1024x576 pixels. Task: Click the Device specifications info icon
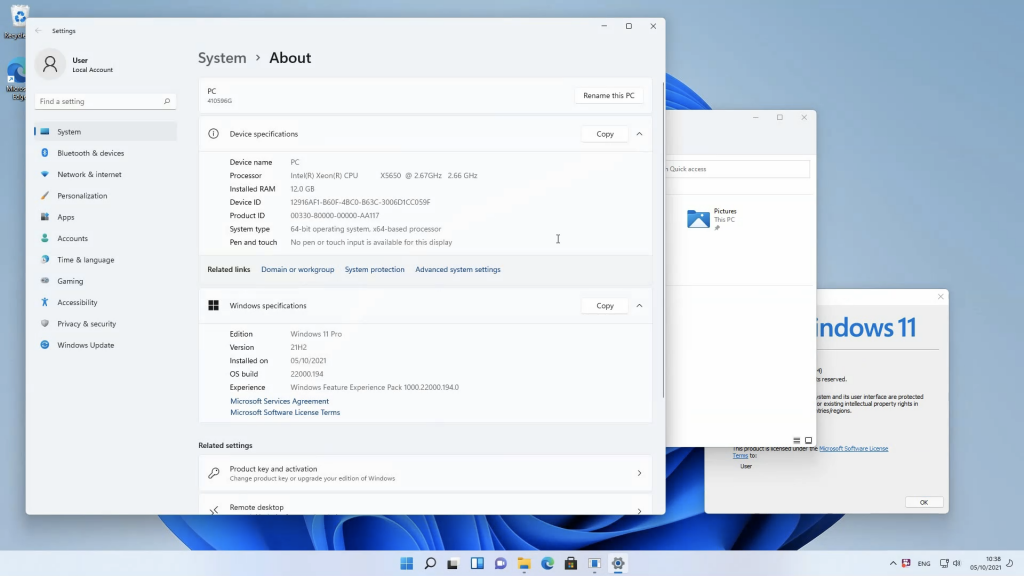pyautogui.click(x=214, y=134)
